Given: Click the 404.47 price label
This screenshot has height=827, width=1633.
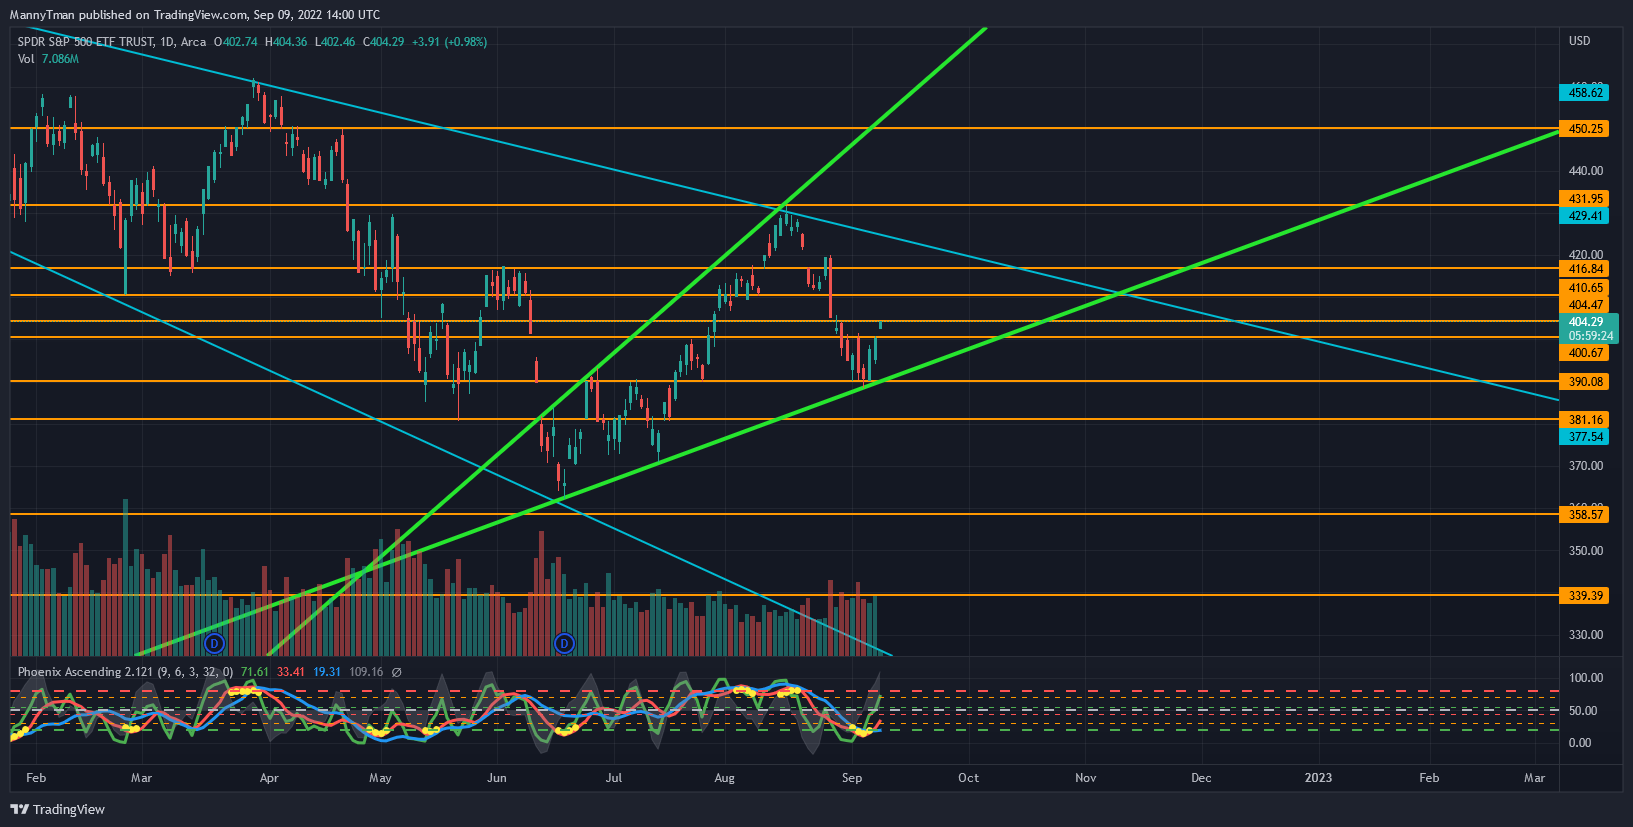Looking at the screenshot, I should pyautogui.click(x=1585, y=305).
